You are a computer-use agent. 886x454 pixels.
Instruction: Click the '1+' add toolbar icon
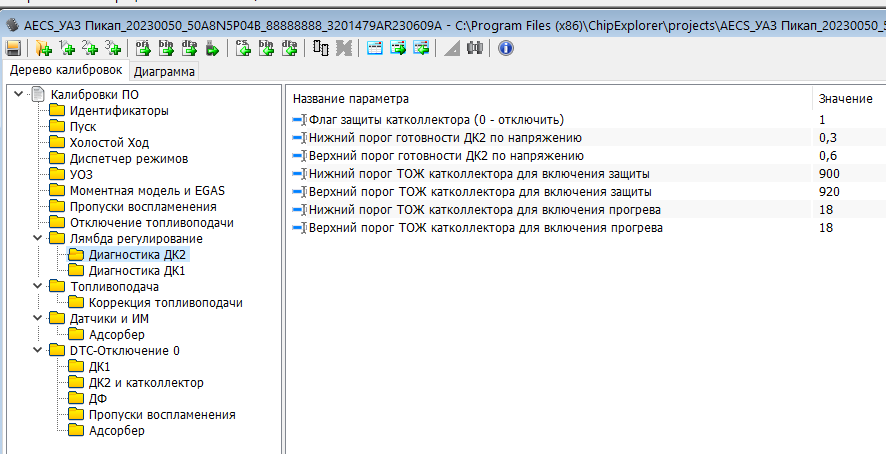68,47
